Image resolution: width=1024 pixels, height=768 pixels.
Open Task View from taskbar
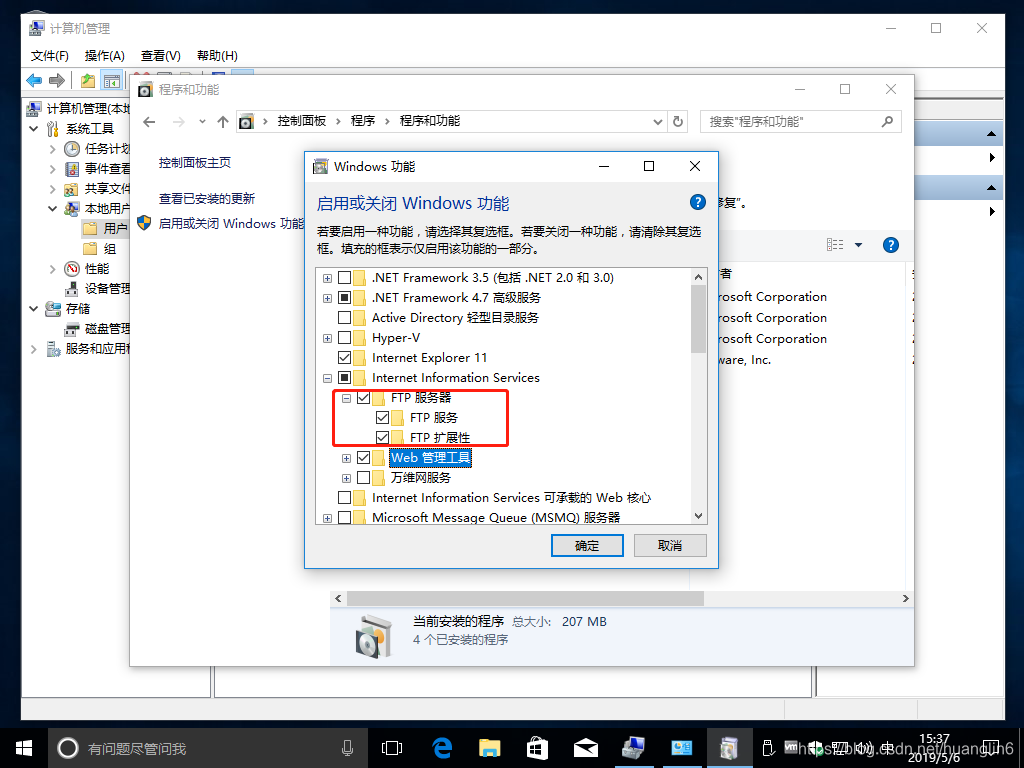point(391,748)
